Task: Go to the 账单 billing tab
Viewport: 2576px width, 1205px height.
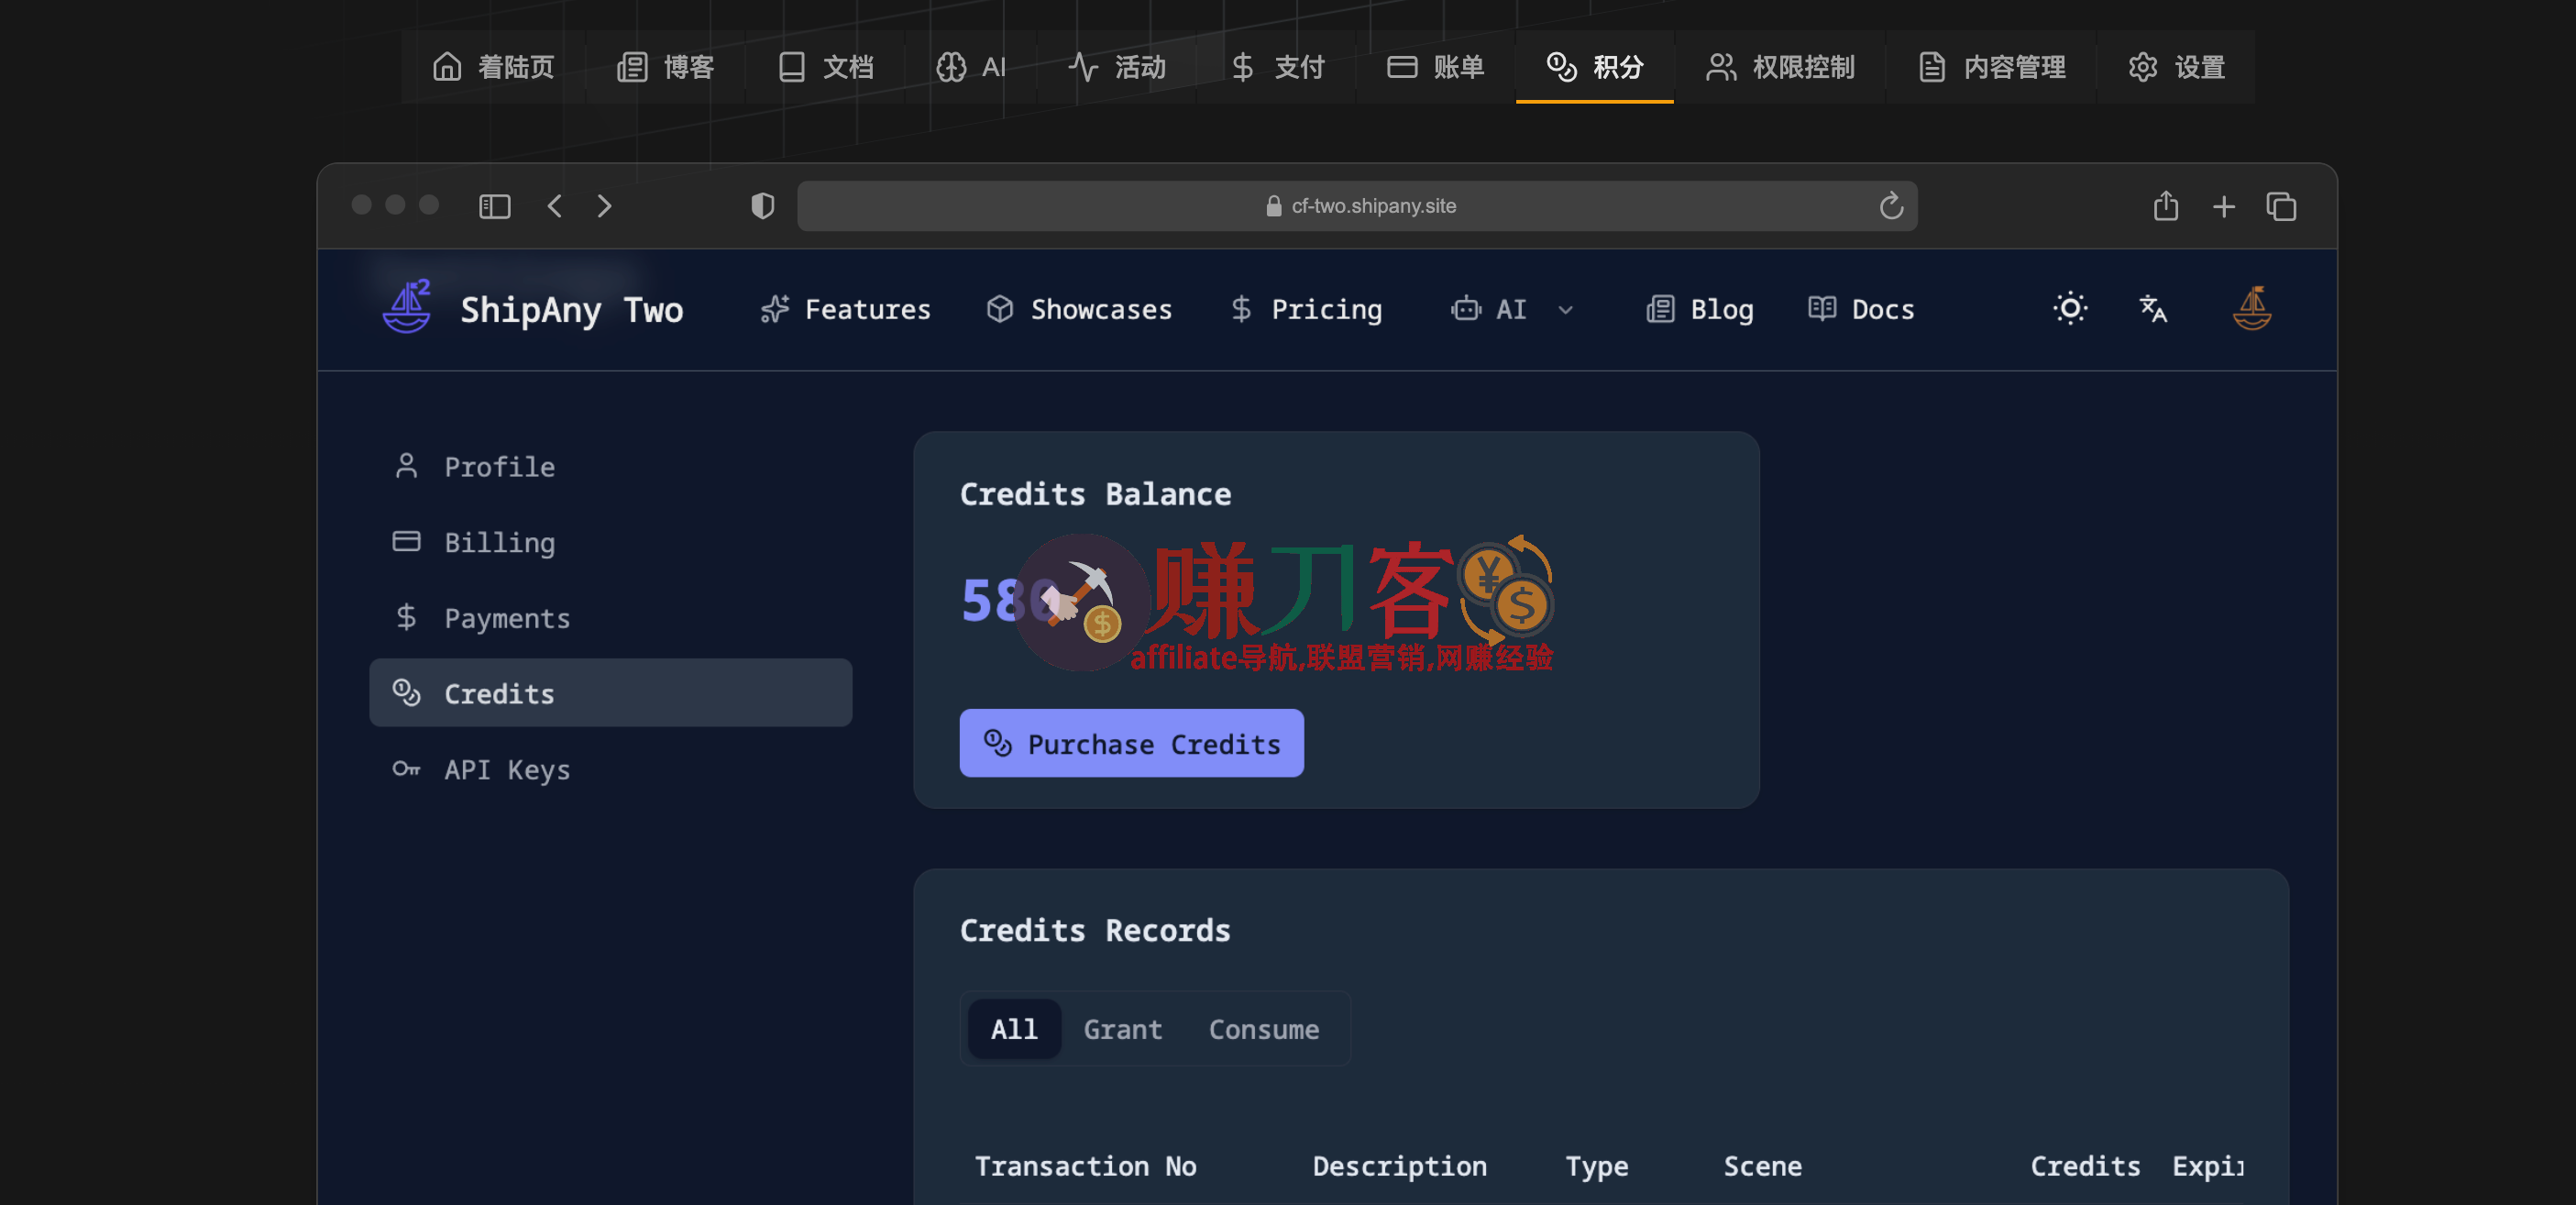Action: click(x=1436, y=67)
